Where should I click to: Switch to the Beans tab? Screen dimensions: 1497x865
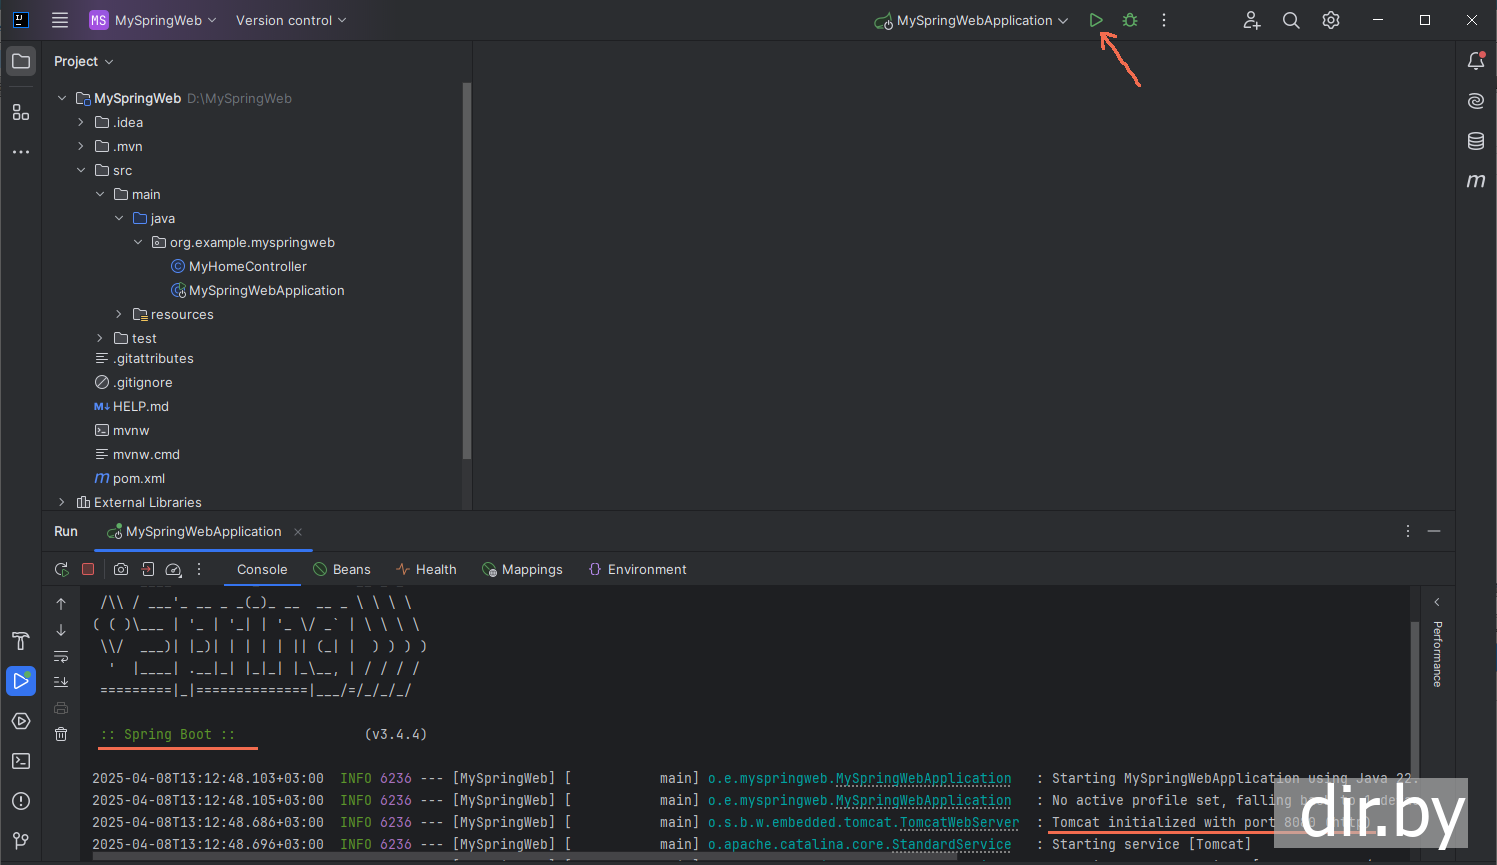pos(342,569)
